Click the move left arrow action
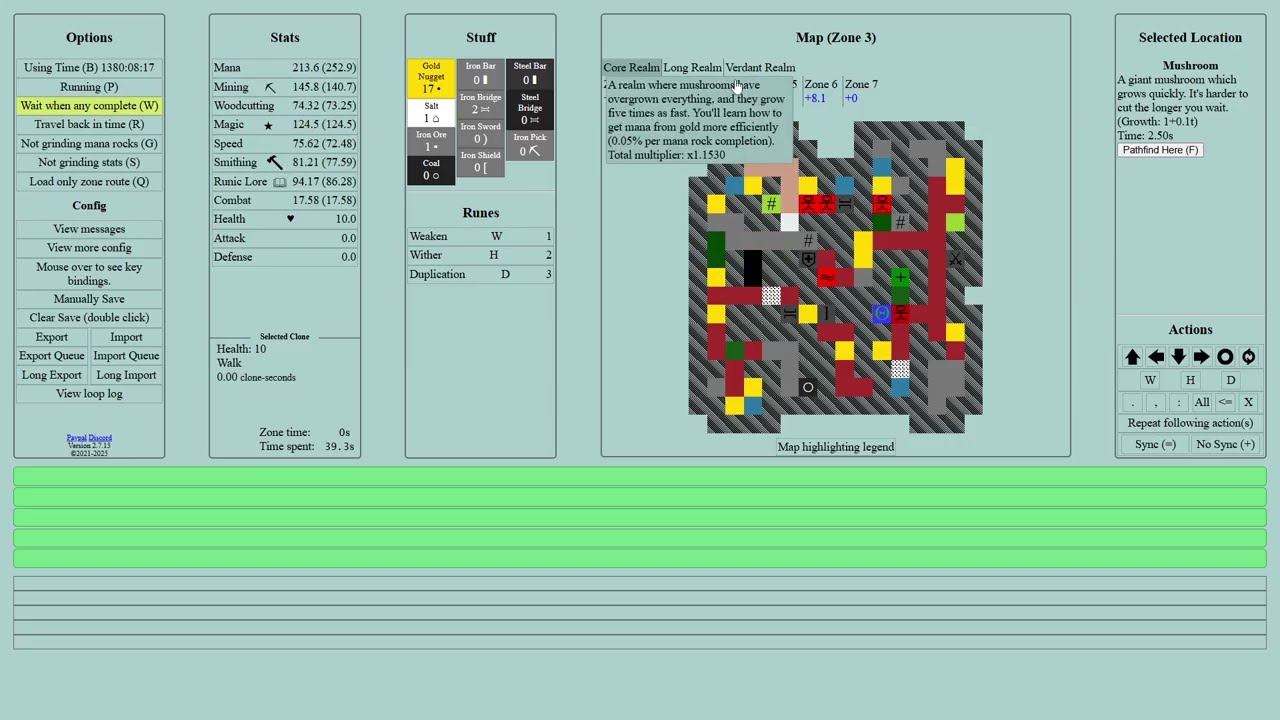This screenshot has width=1280, height=720. [x=1156, y=357]
